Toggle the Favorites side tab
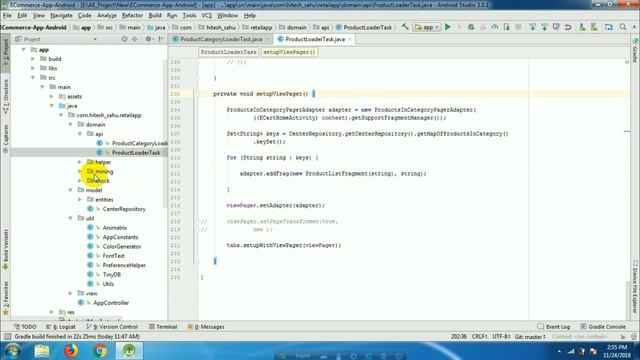640x360 pixels. tap(6, 298)
